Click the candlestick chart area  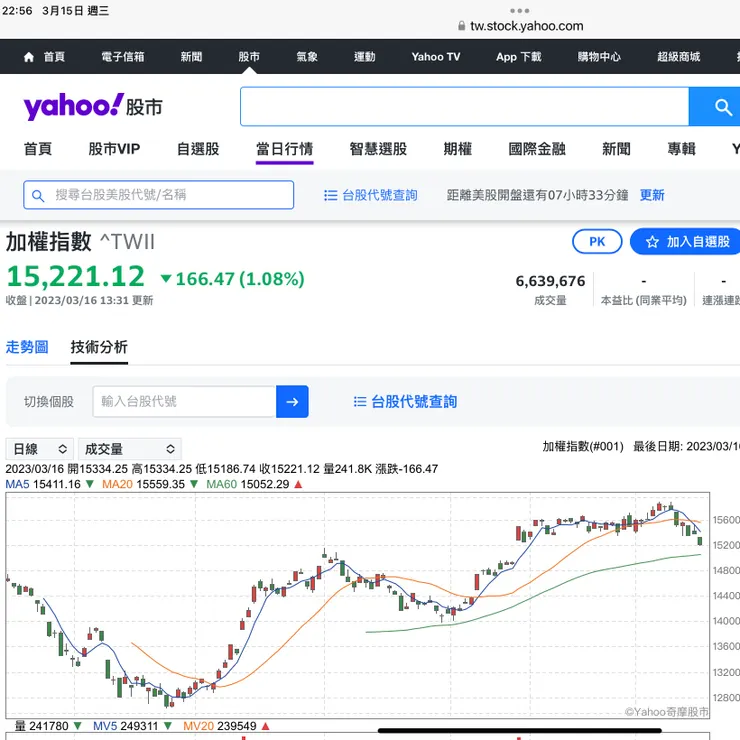coord(357,605)
